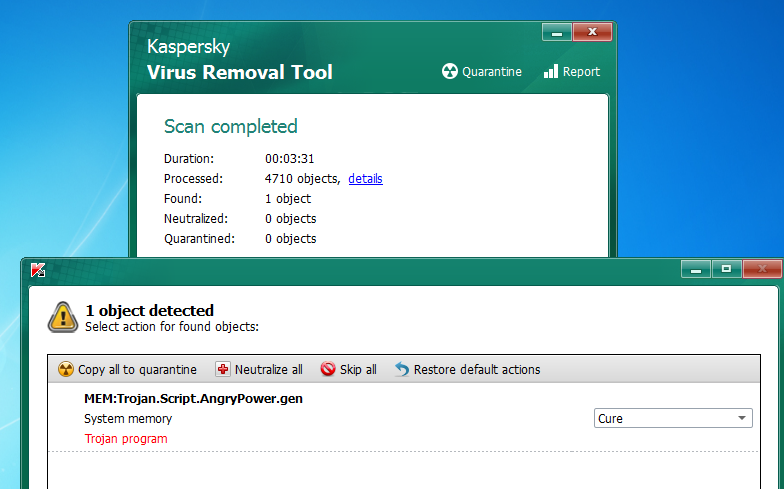Open the Cure action dropdown
Image resolution: width=784 pixels, height=489 pixels.
[673, 418]
